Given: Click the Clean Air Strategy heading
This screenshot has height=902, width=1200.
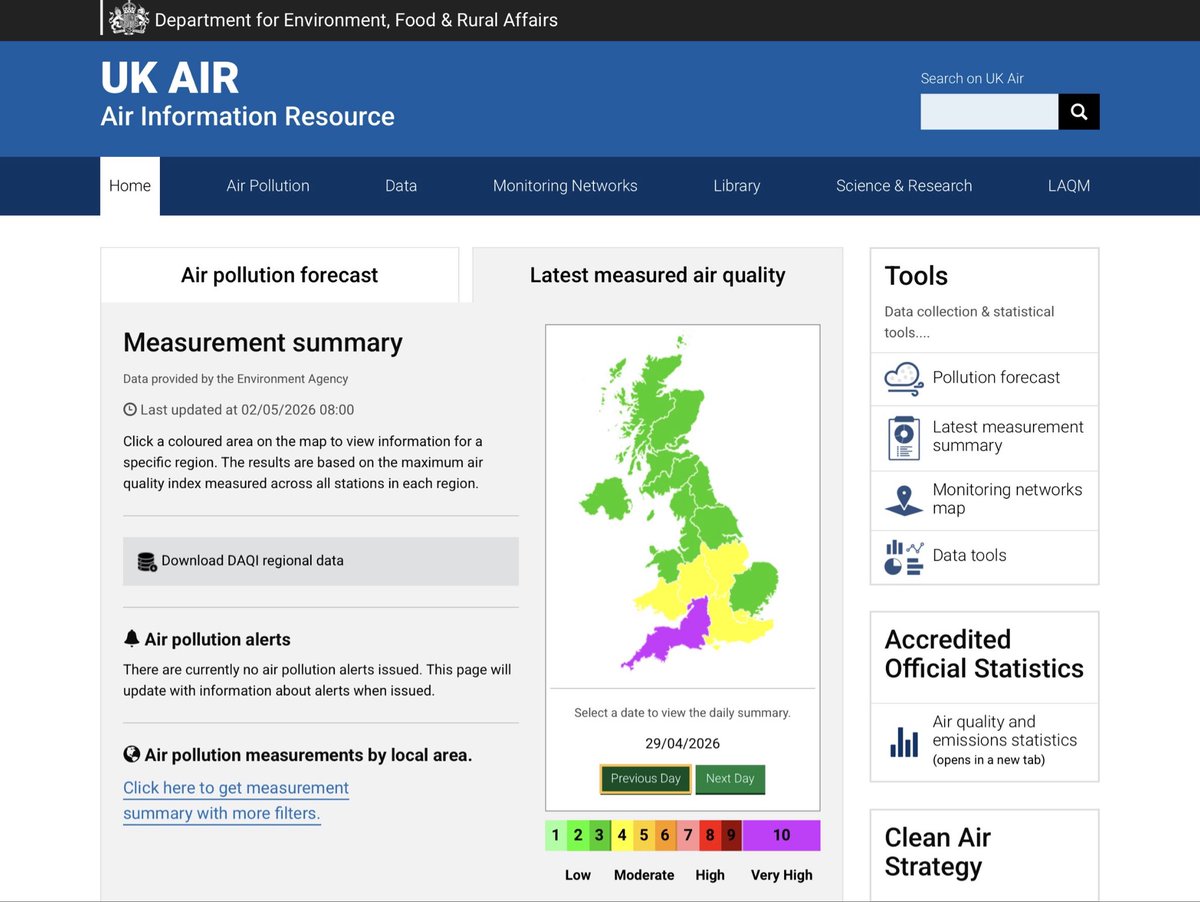Looking at the screenshot, I should [x=938, y=852].
